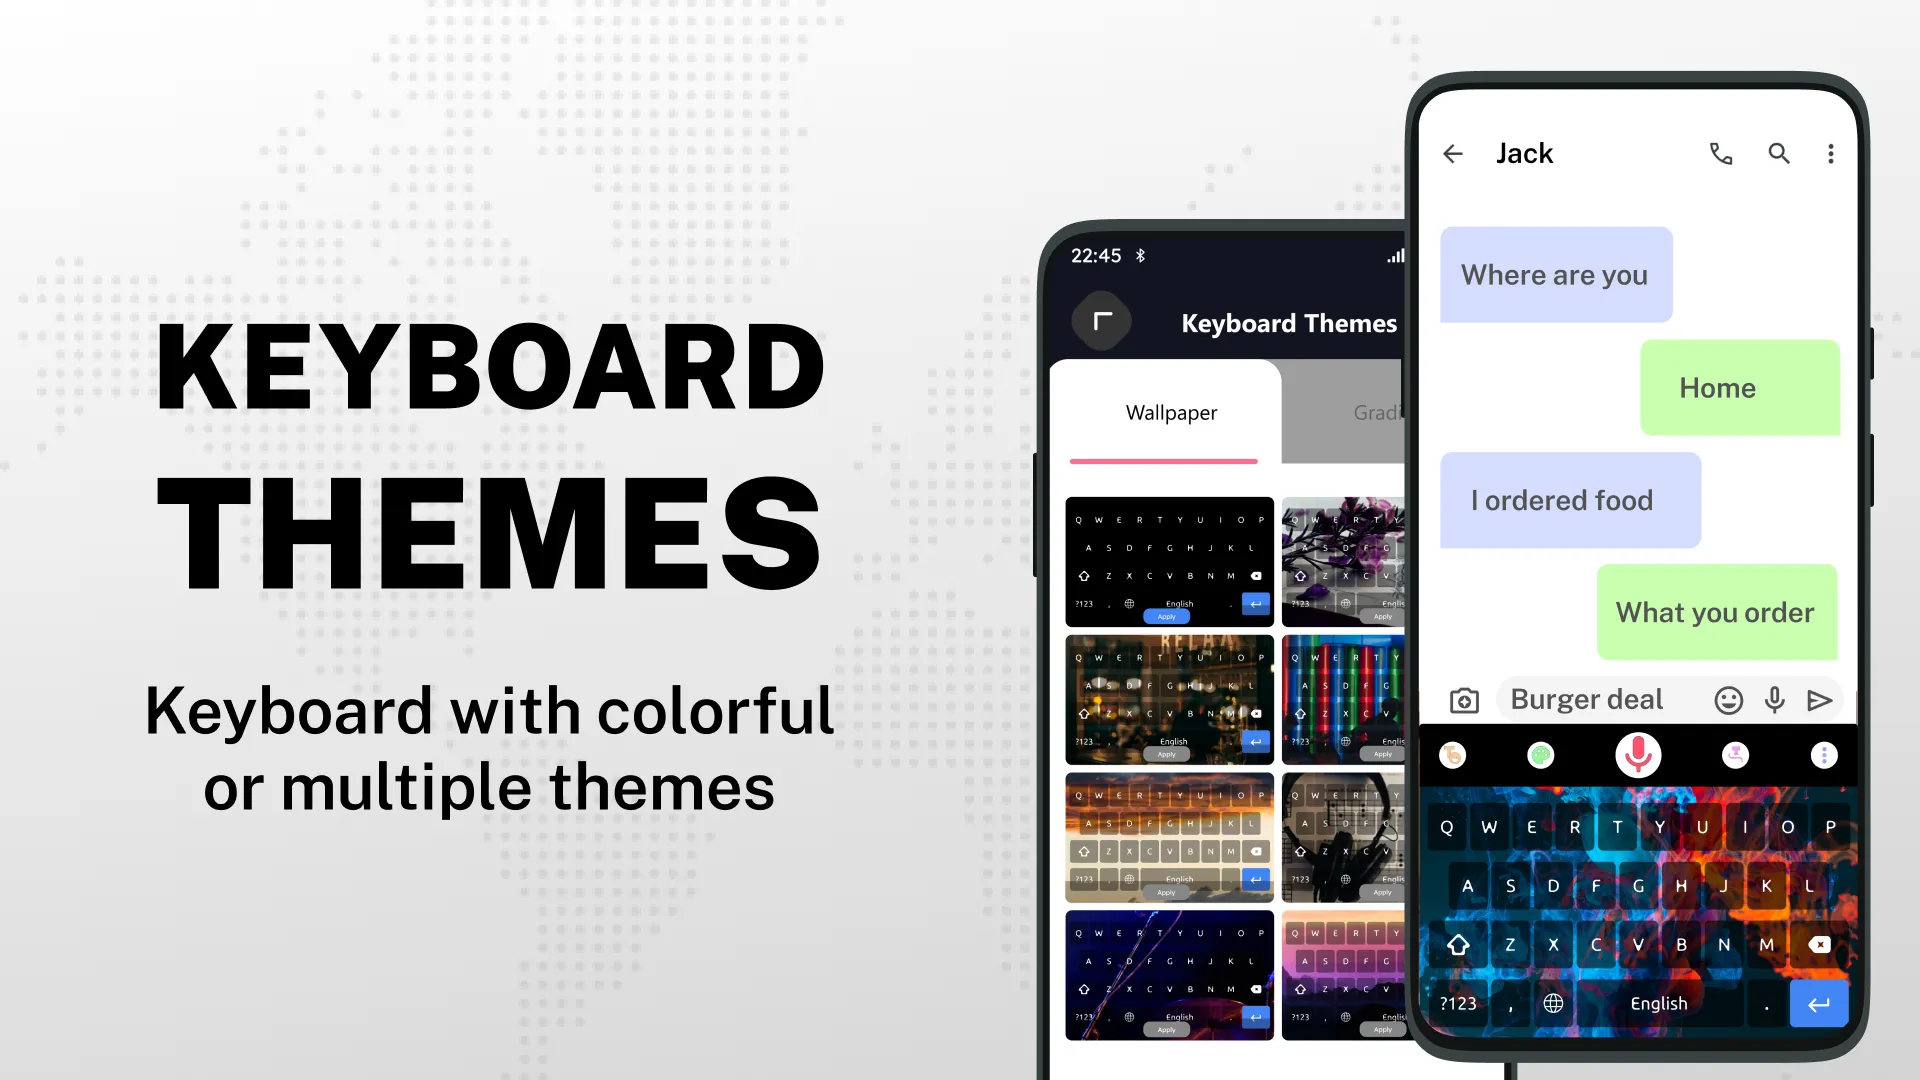
Task: Click the globe language switcher key
Action: click(1555, 1002)
